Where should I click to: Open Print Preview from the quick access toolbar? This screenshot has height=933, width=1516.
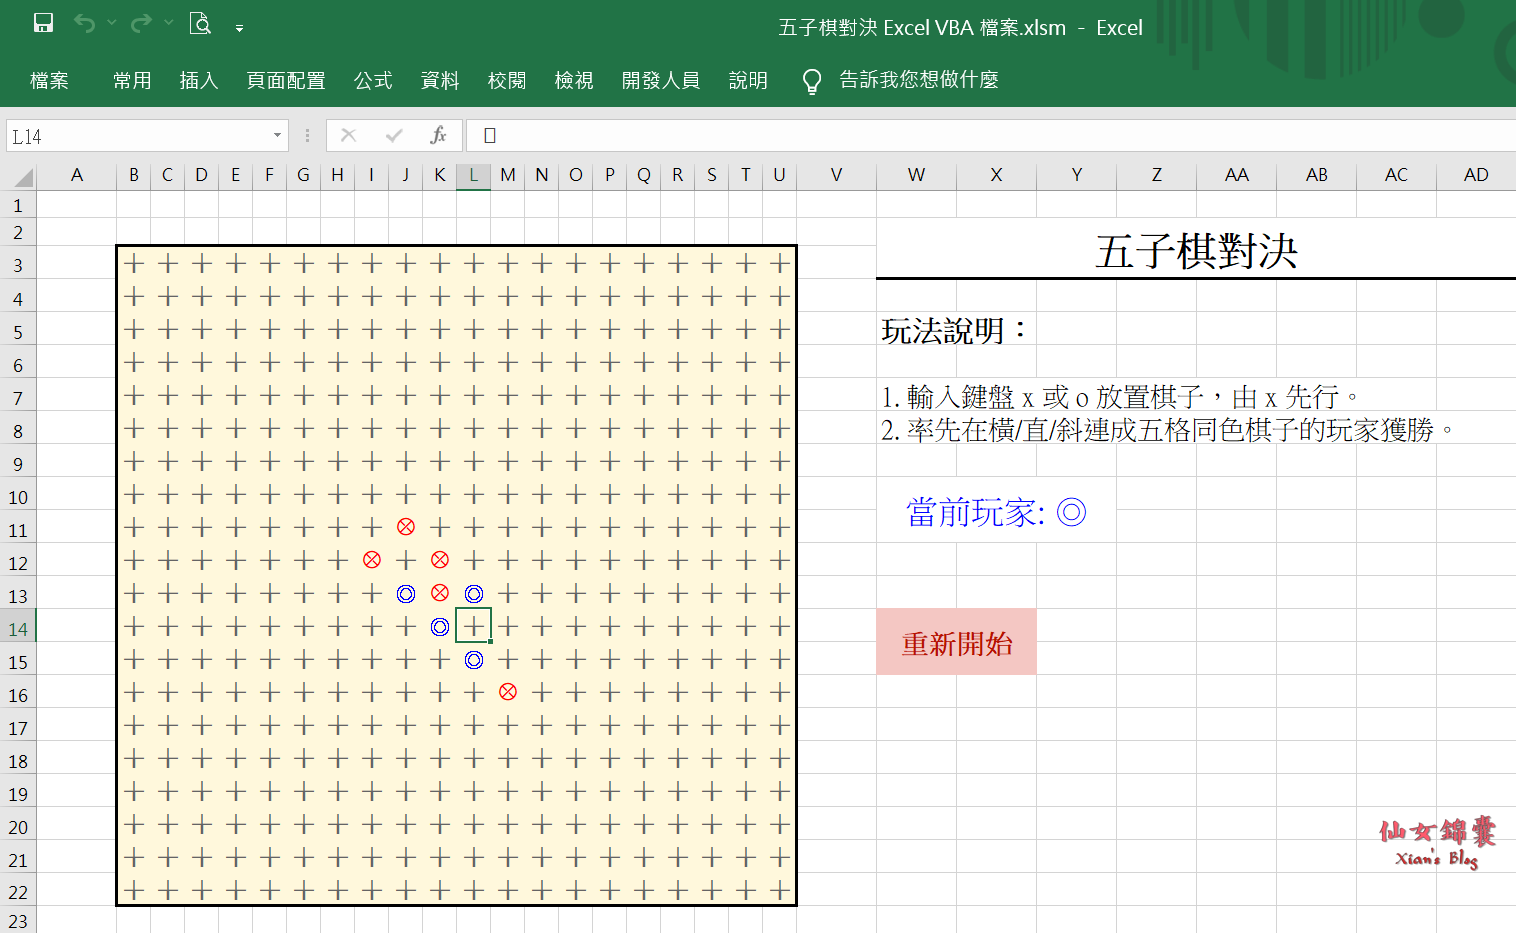click(x=200, y=23)
